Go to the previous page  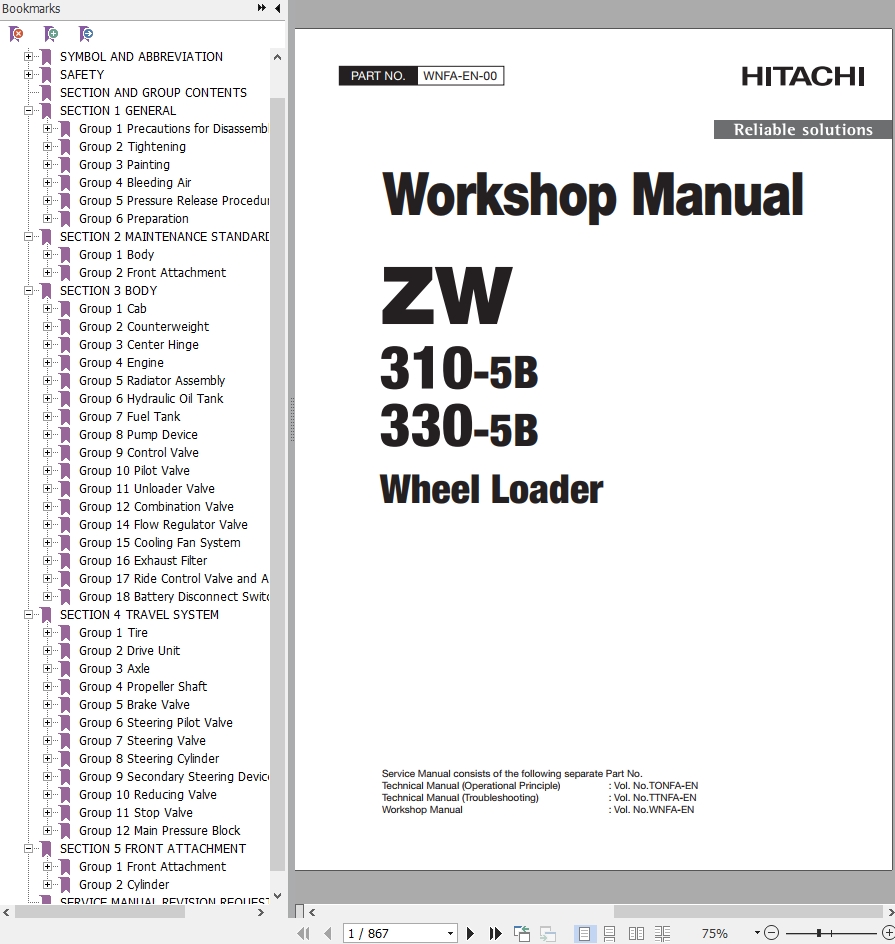click(x=327, y=933)
